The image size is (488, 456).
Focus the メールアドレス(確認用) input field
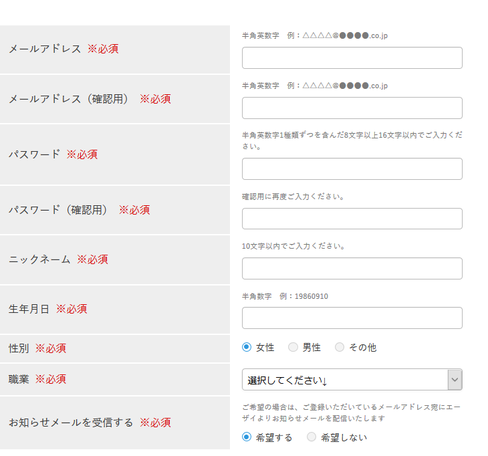point(352,108)
